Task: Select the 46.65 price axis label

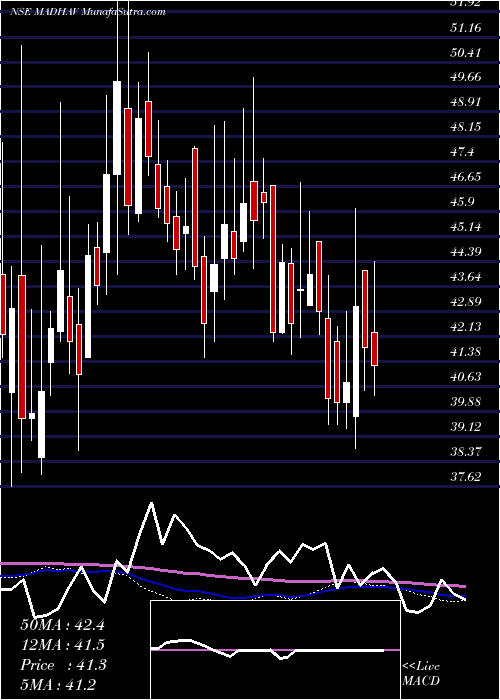Action: tap(466, 177)
